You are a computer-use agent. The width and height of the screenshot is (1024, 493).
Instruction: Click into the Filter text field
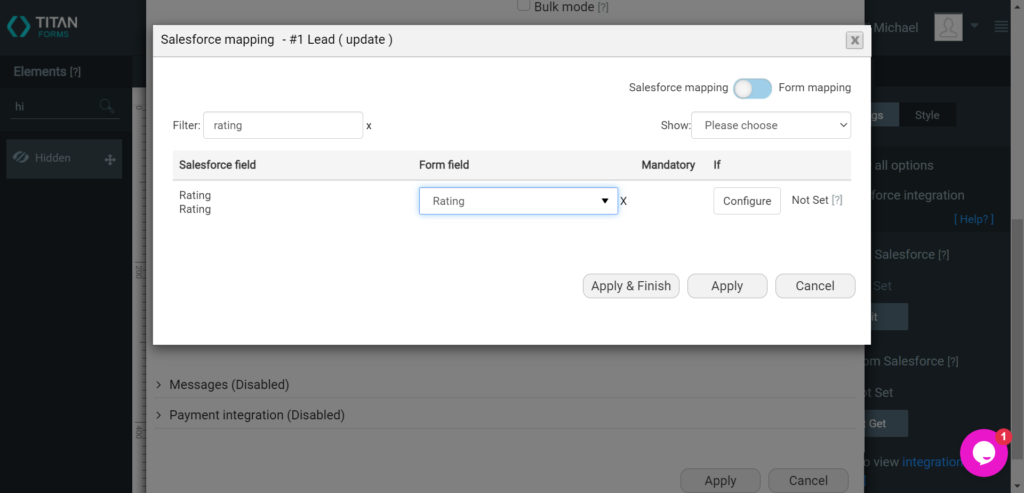(x=283, y=126)
